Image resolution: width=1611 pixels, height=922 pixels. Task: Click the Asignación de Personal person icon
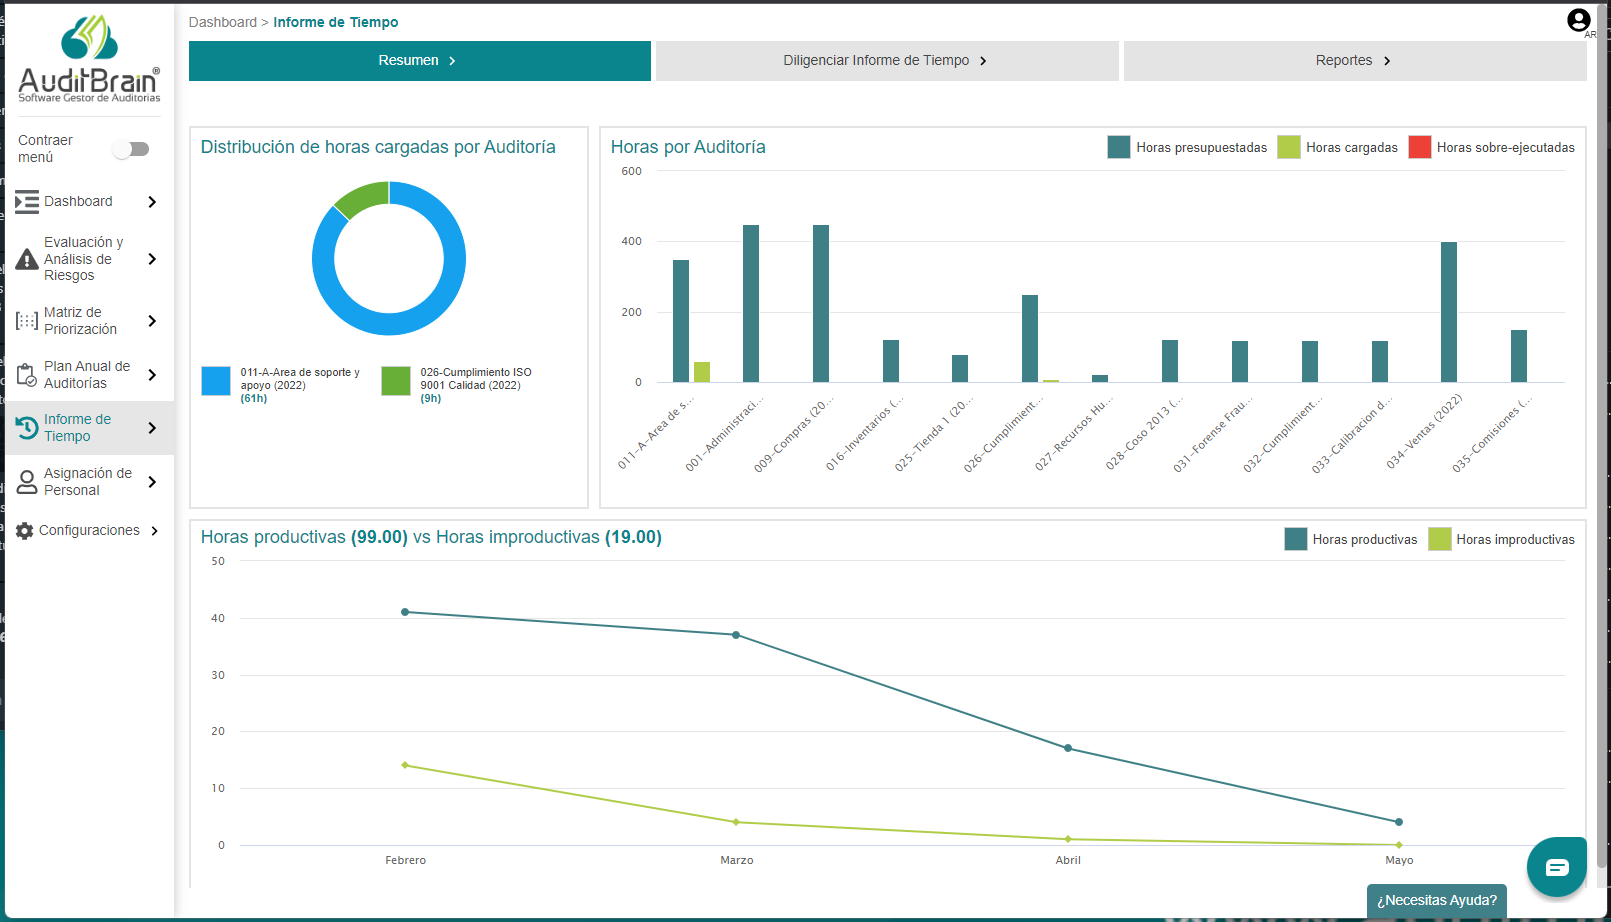click(26, 481)
